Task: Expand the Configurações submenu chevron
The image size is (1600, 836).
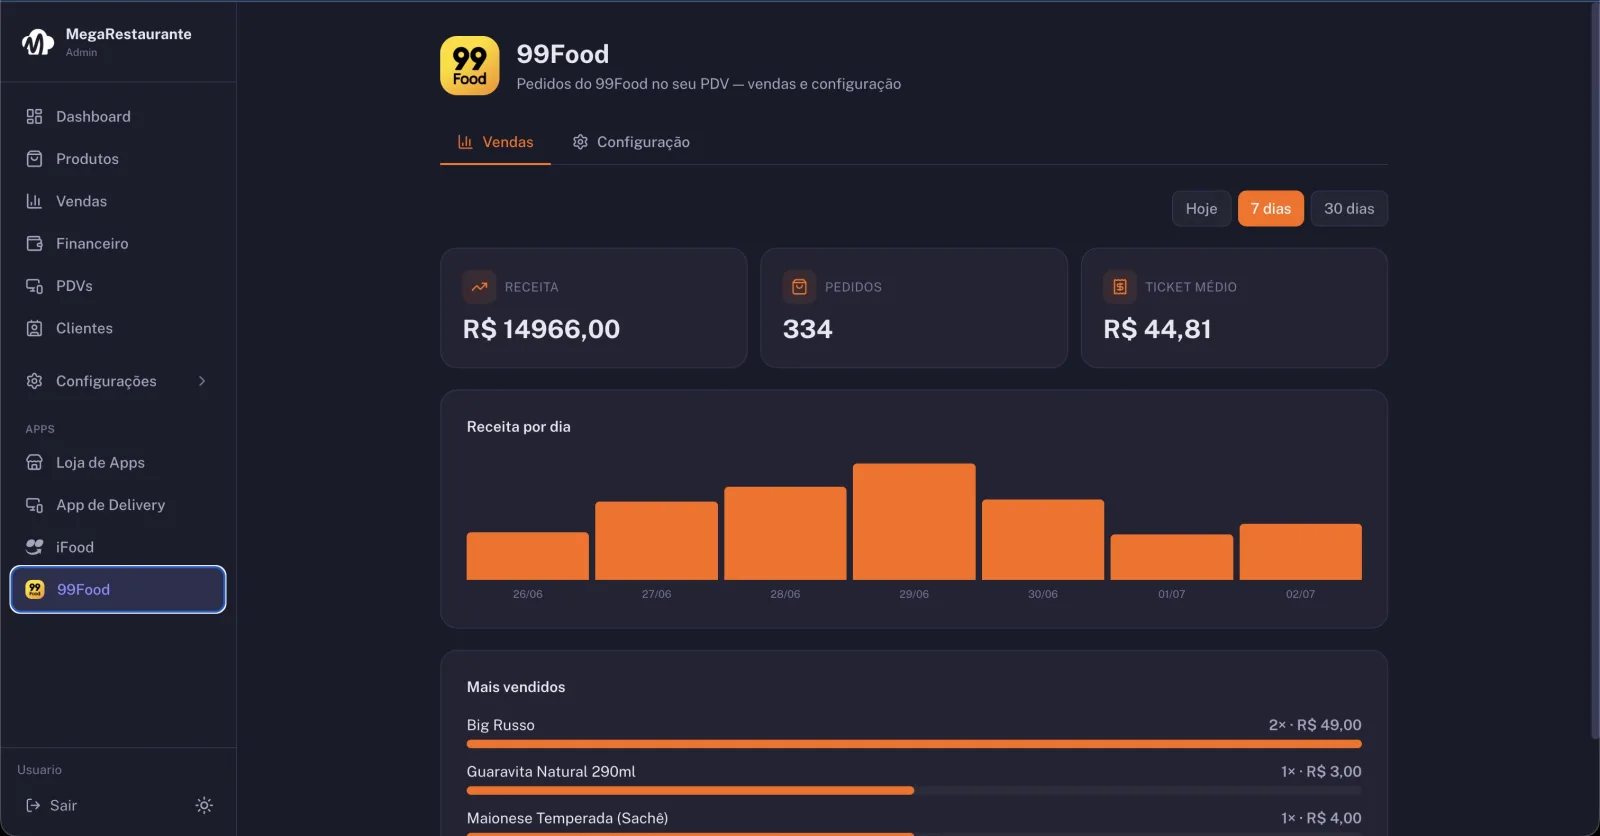Action: click(202, 381)
